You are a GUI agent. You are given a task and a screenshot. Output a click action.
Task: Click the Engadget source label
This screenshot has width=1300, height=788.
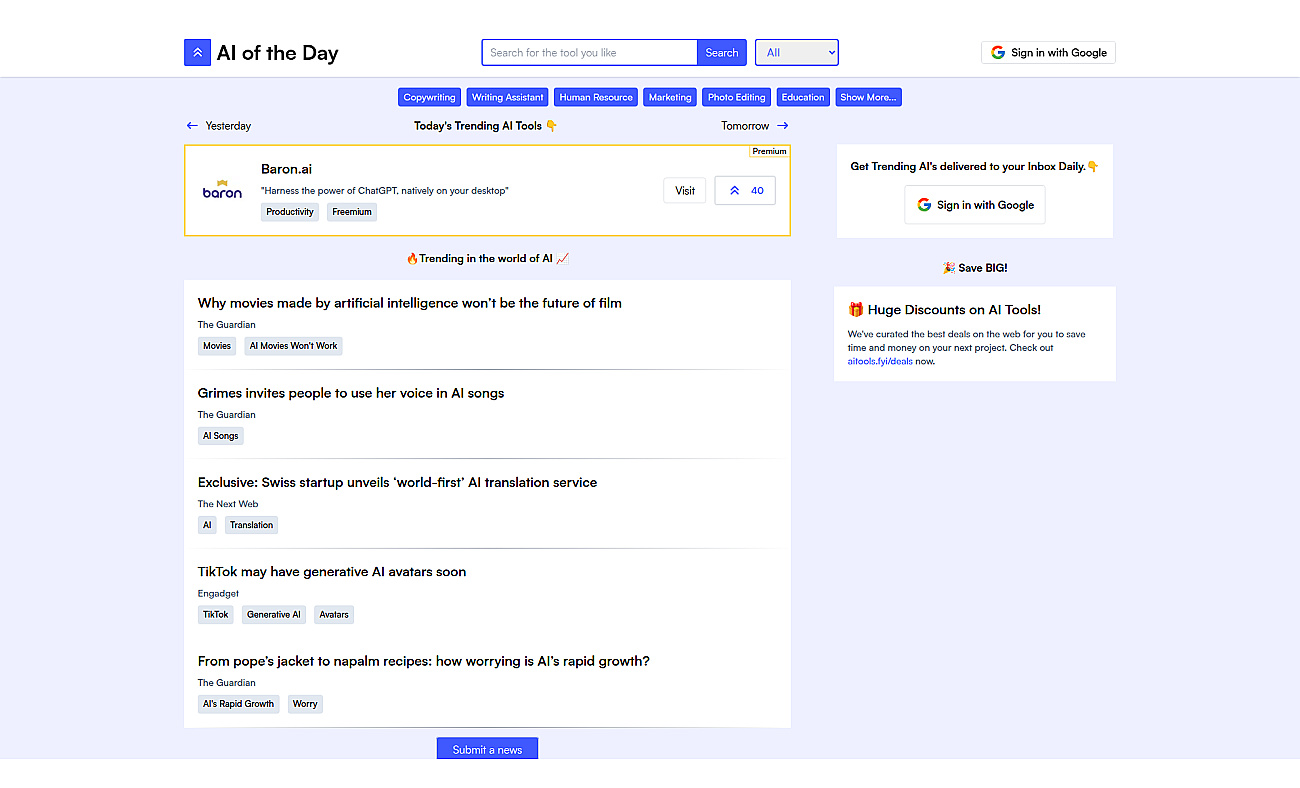(x=218, y=594)
